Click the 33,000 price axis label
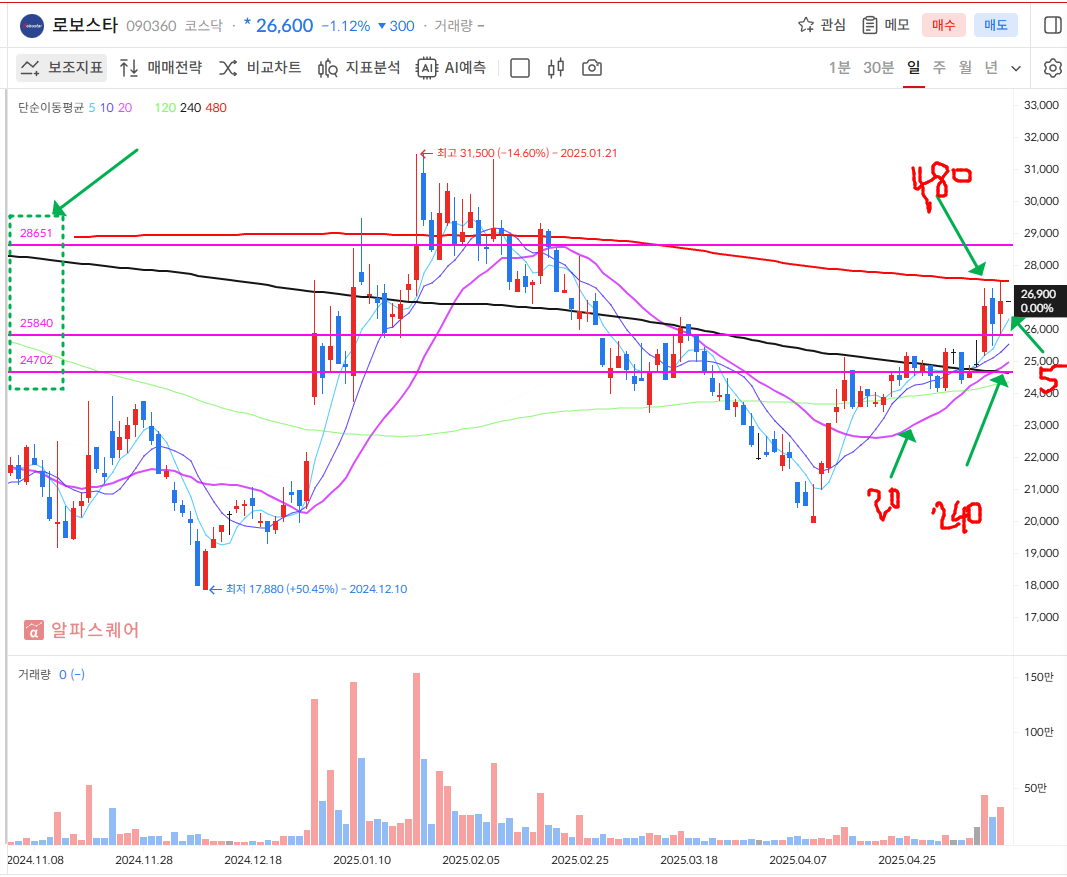Screen dimensions: 1067x877 1041,105
